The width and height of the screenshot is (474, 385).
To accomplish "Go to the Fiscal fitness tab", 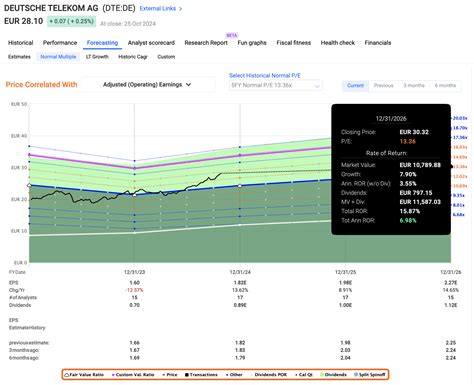I will coord(294,43).
